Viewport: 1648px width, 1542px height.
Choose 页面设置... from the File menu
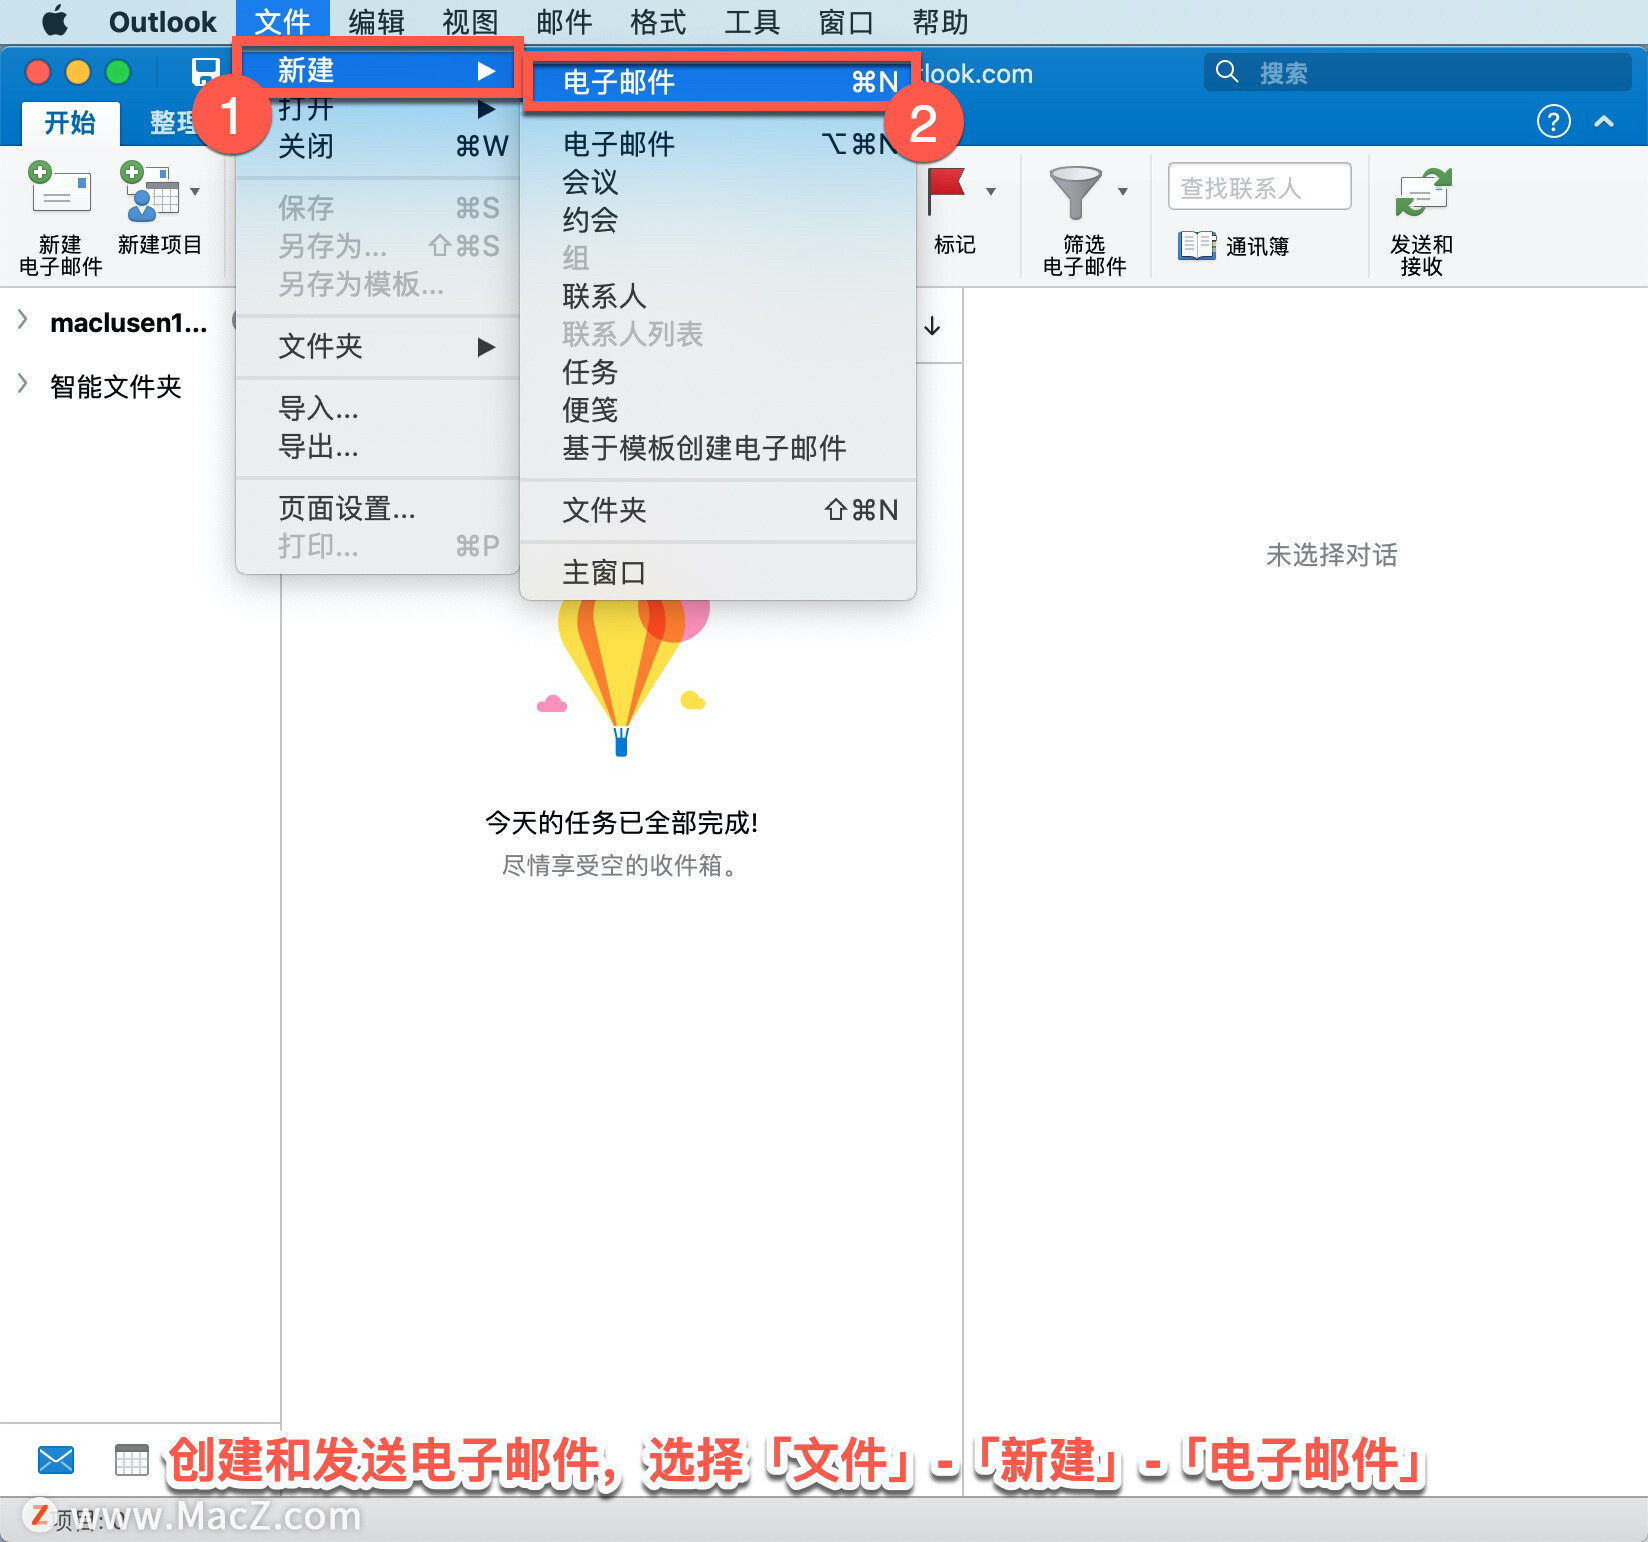[378, 508]
